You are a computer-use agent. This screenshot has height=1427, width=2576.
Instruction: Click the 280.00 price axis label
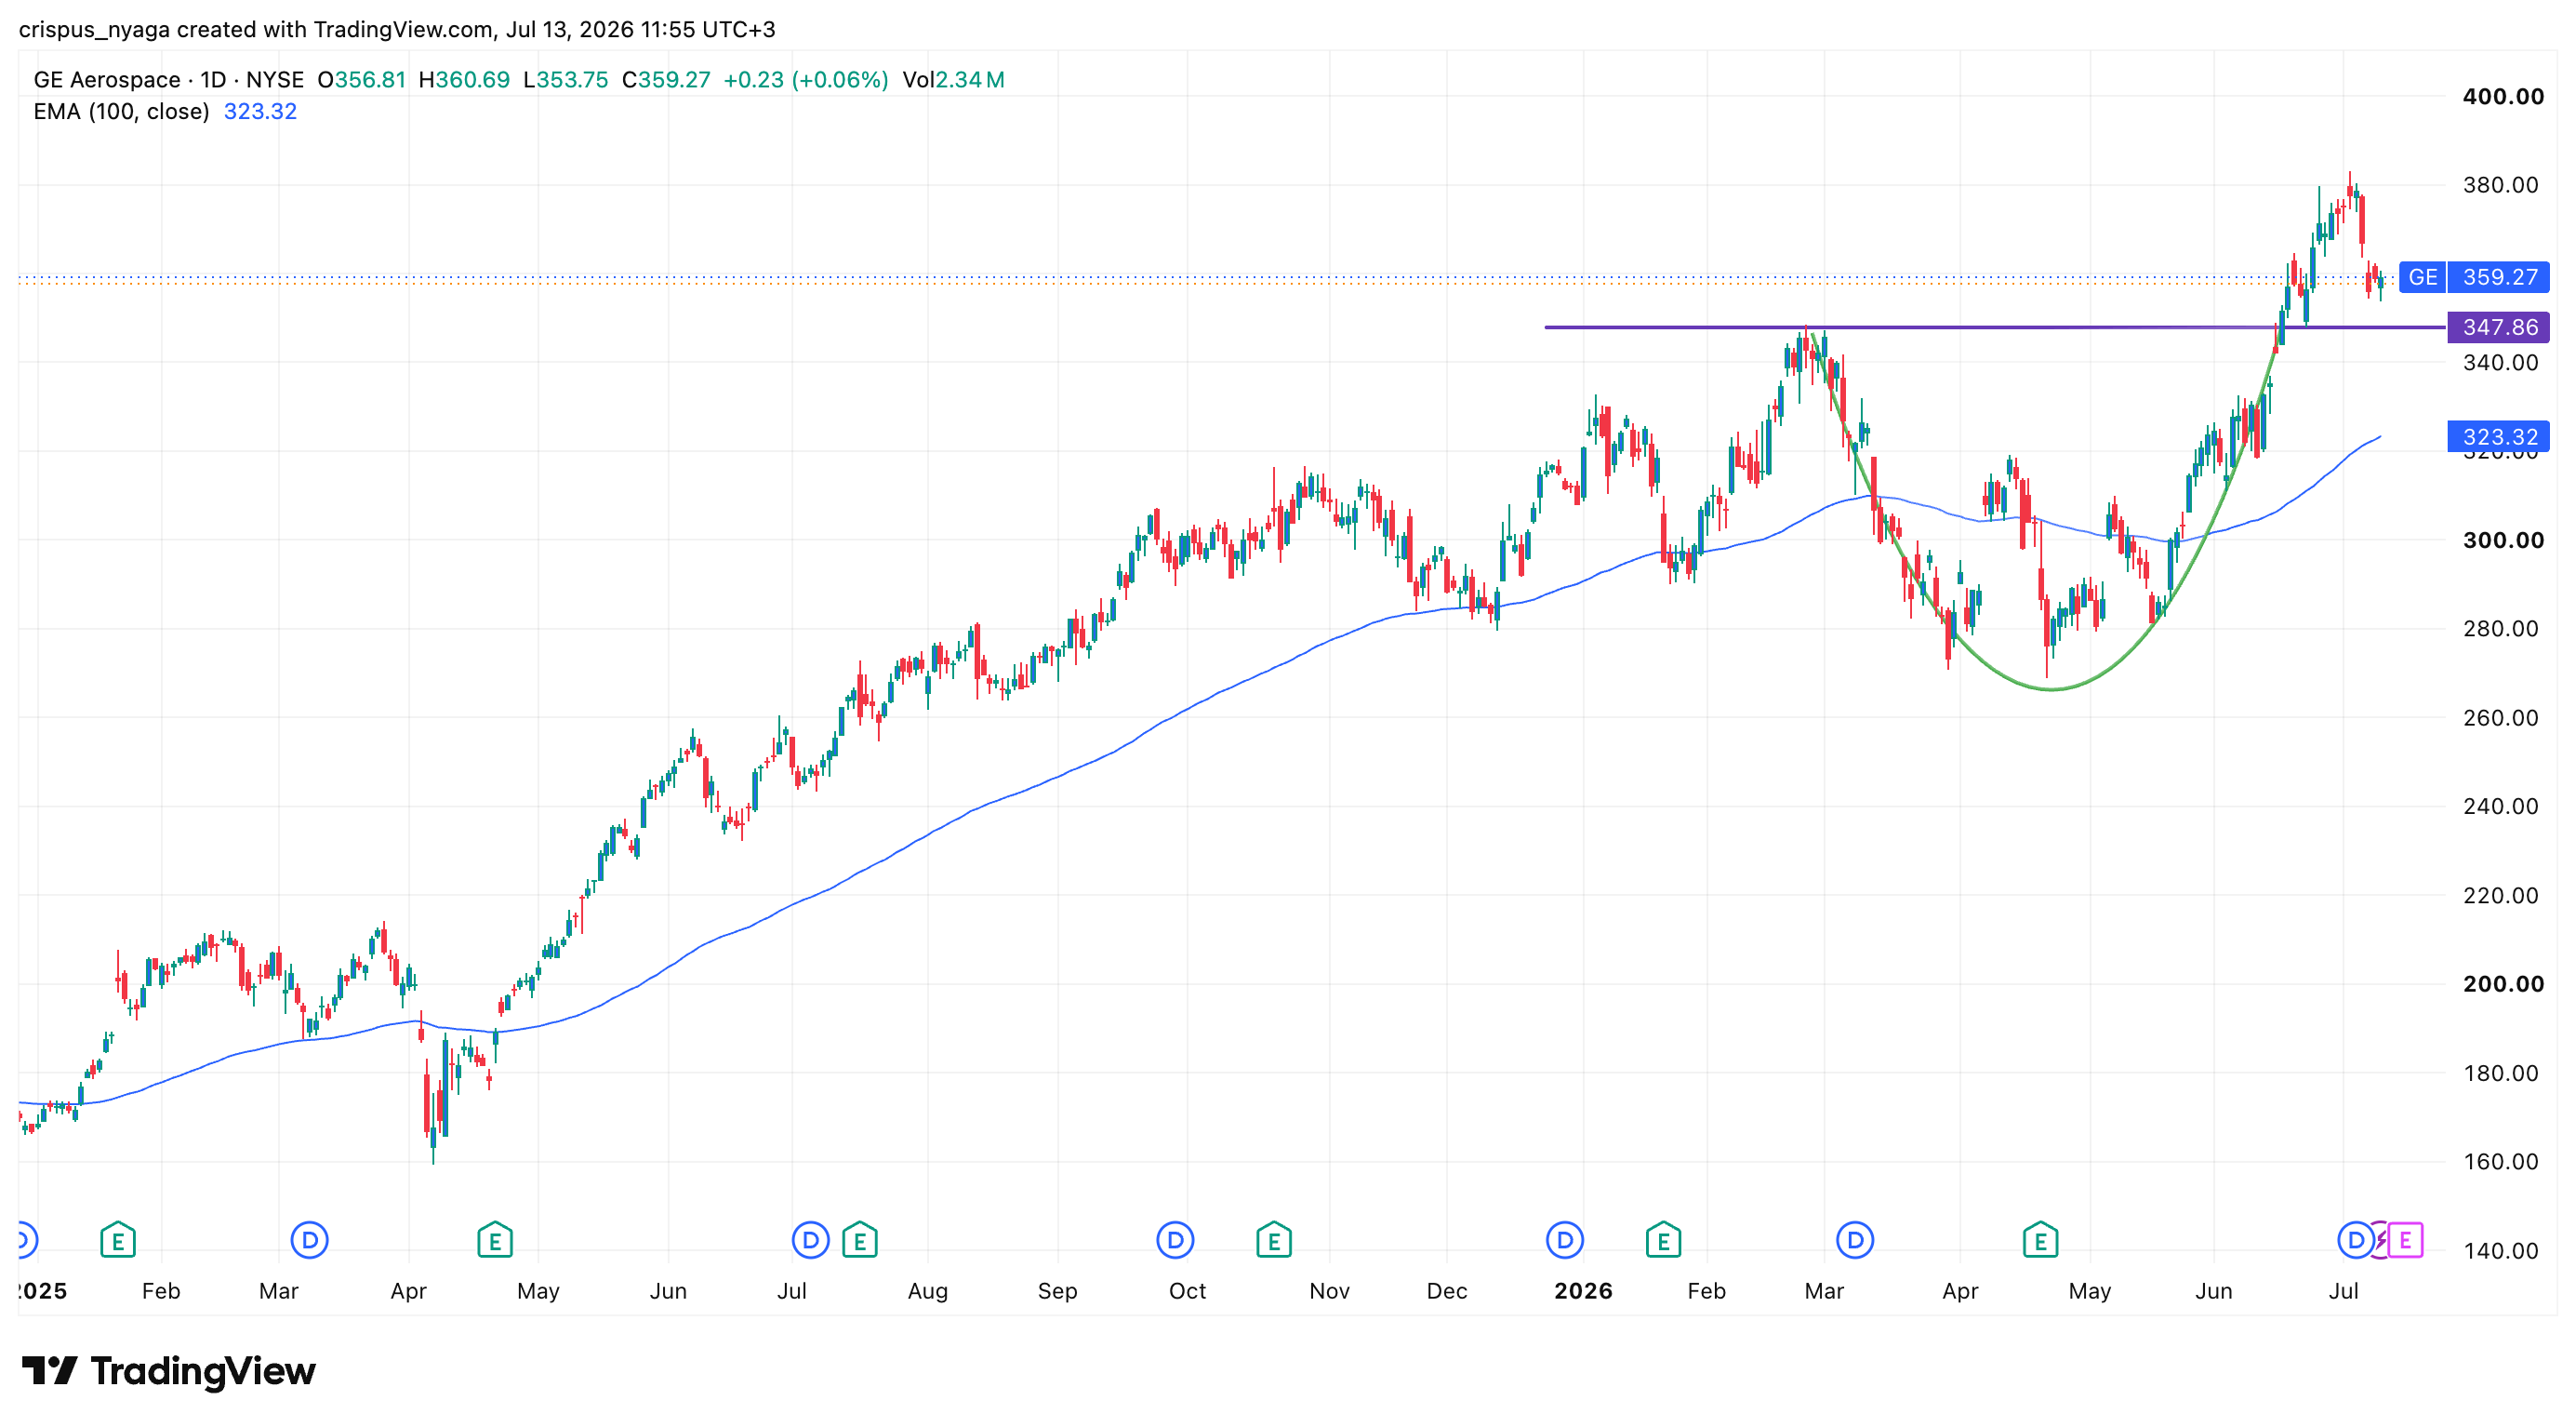click(x=2500, y=629)
